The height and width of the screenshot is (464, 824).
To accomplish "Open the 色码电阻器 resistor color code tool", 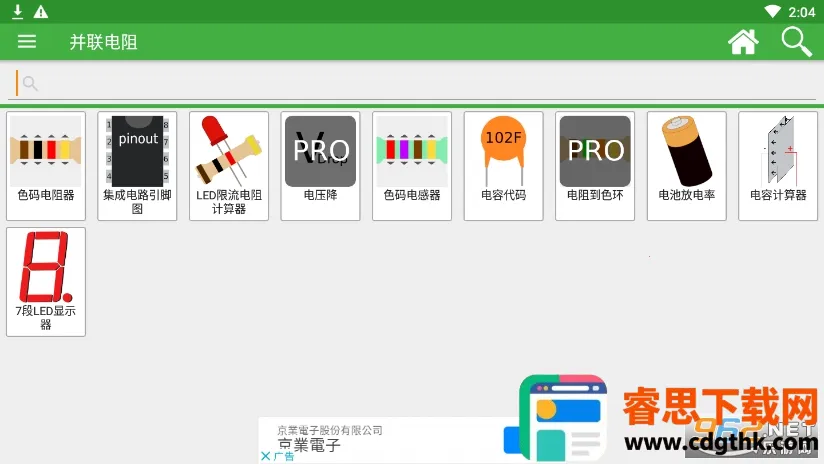I will (x=46, y=165).
